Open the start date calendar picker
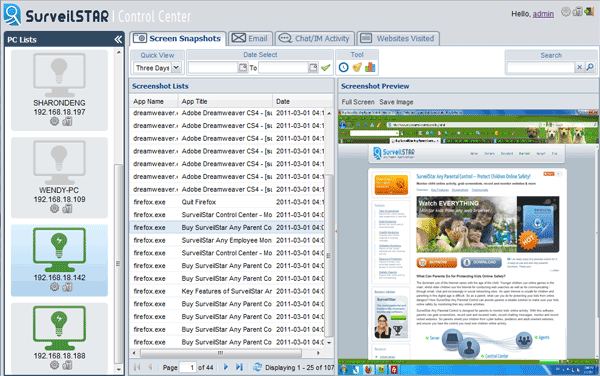The width and height of the screenshot is (600, 376). point(243,68)
